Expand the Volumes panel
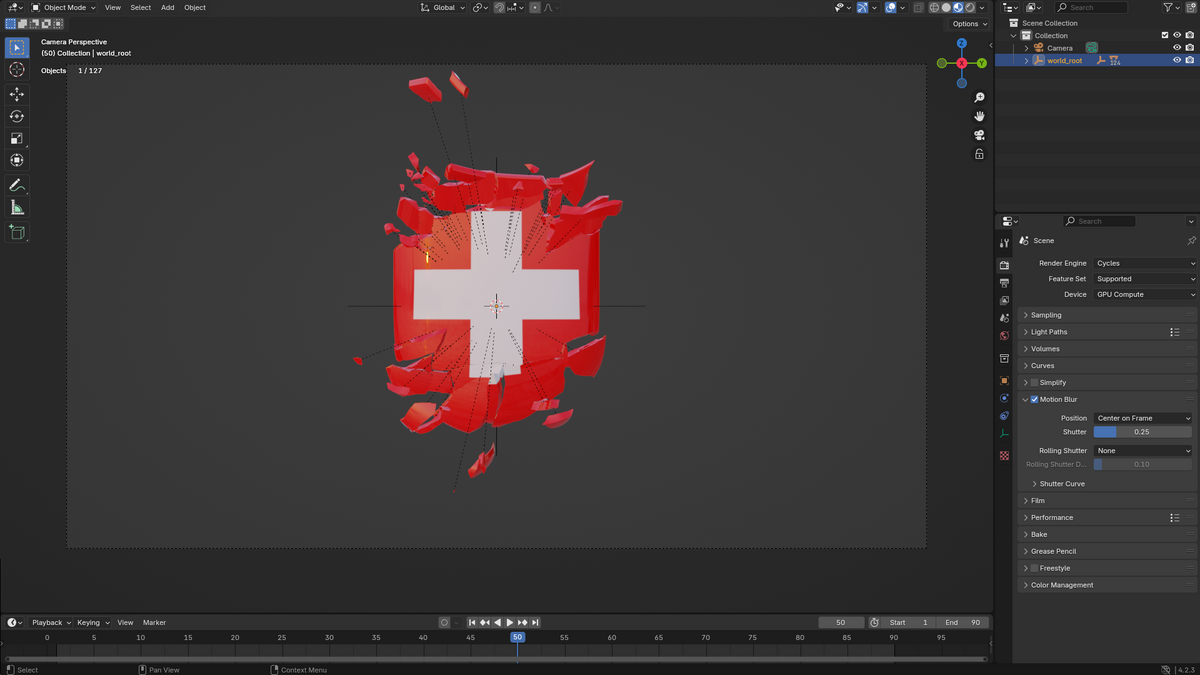 pos(1107,349)
